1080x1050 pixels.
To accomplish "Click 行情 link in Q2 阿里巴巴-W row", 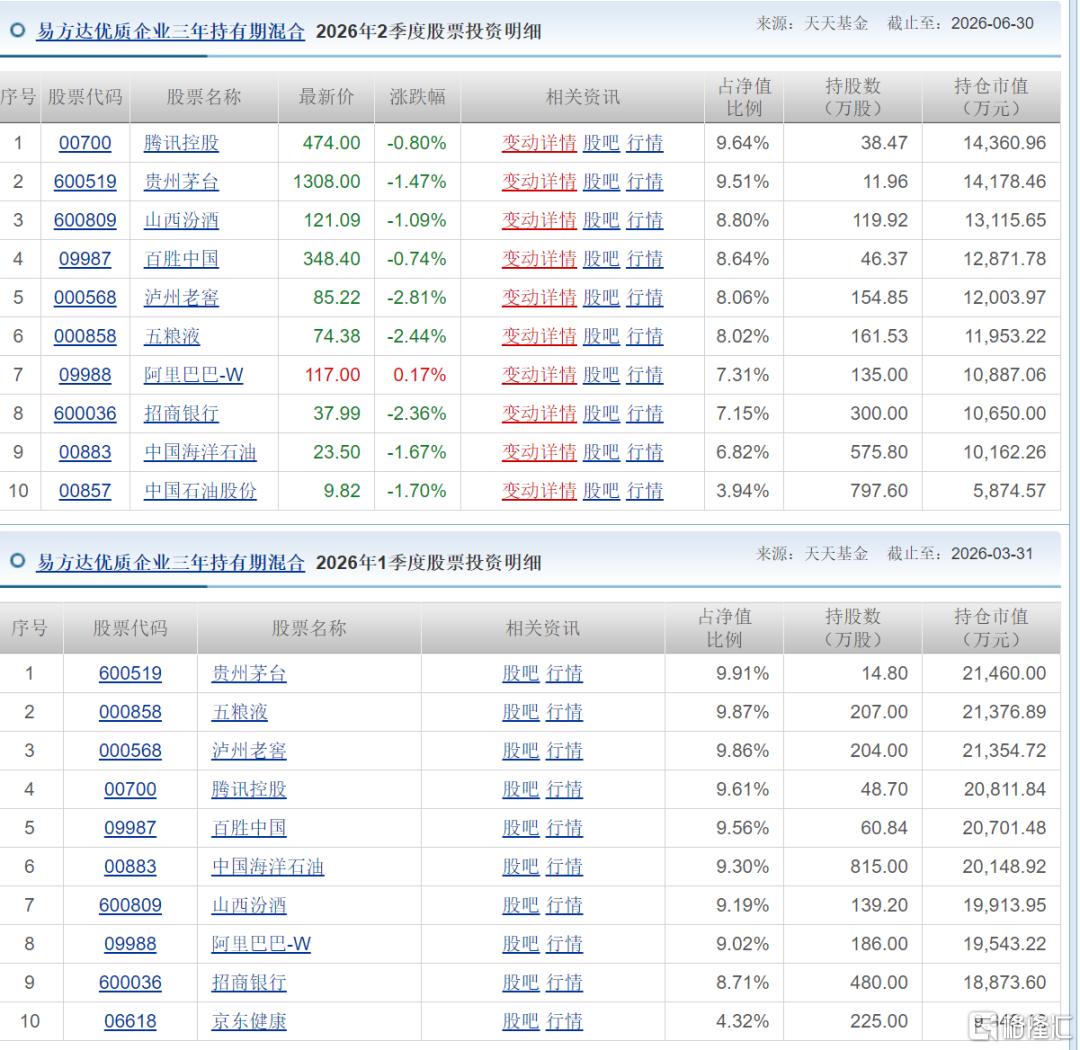I will pyautogui.click(x=644, y=374).
